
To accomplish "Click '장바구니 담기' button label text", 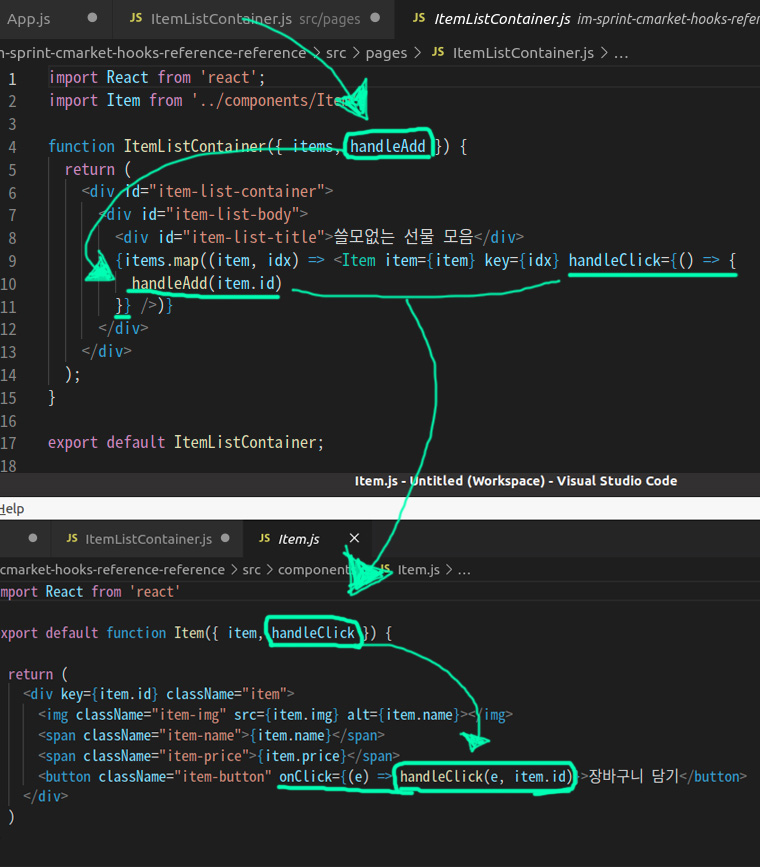I will (x=633, y=776).
